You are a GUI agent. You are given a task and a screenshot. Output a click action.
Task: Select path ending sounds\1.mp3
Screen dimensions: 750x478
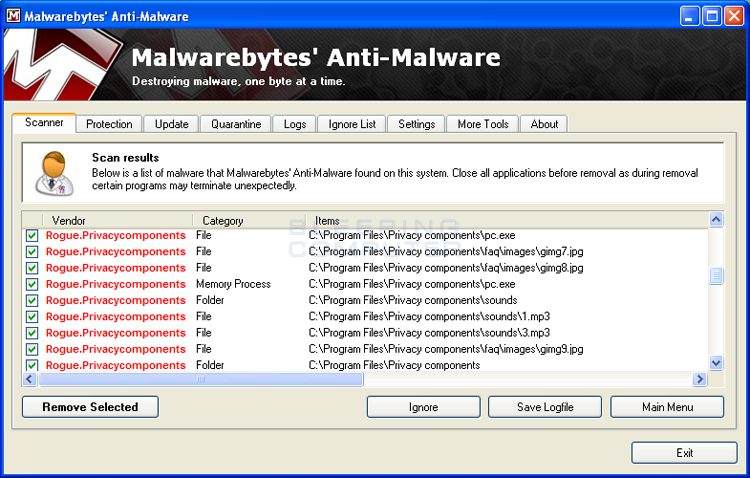pos(429,317)
